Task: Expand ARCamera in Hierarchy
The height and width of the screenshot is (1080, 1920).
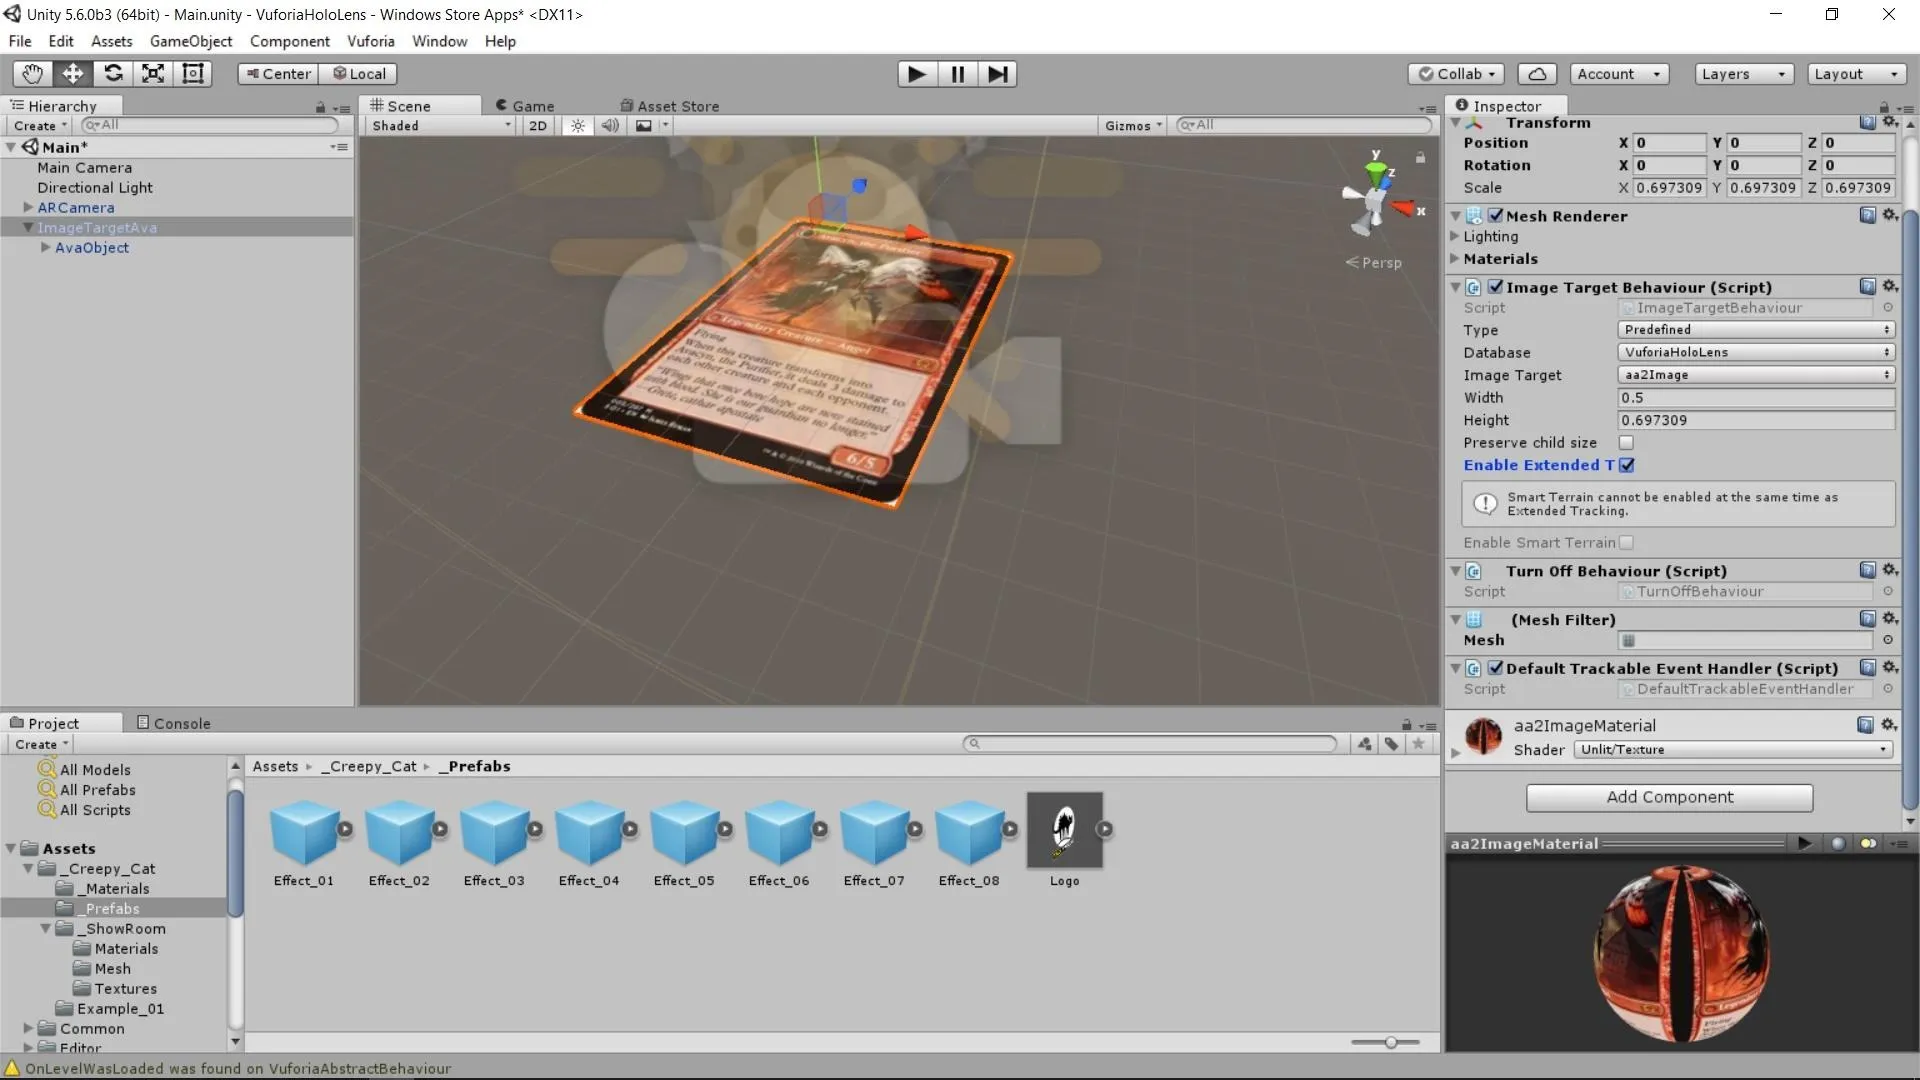Action: [28, 207]
